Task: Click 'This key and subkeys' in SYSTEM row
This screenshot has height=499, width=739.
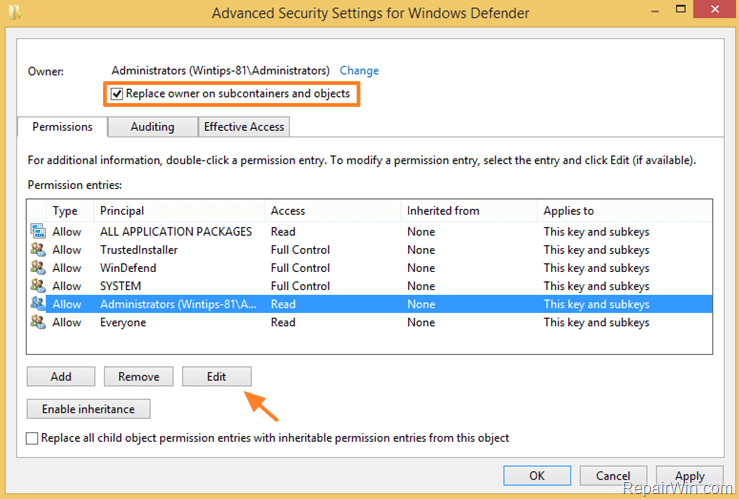Action: (x=596, y=286)
